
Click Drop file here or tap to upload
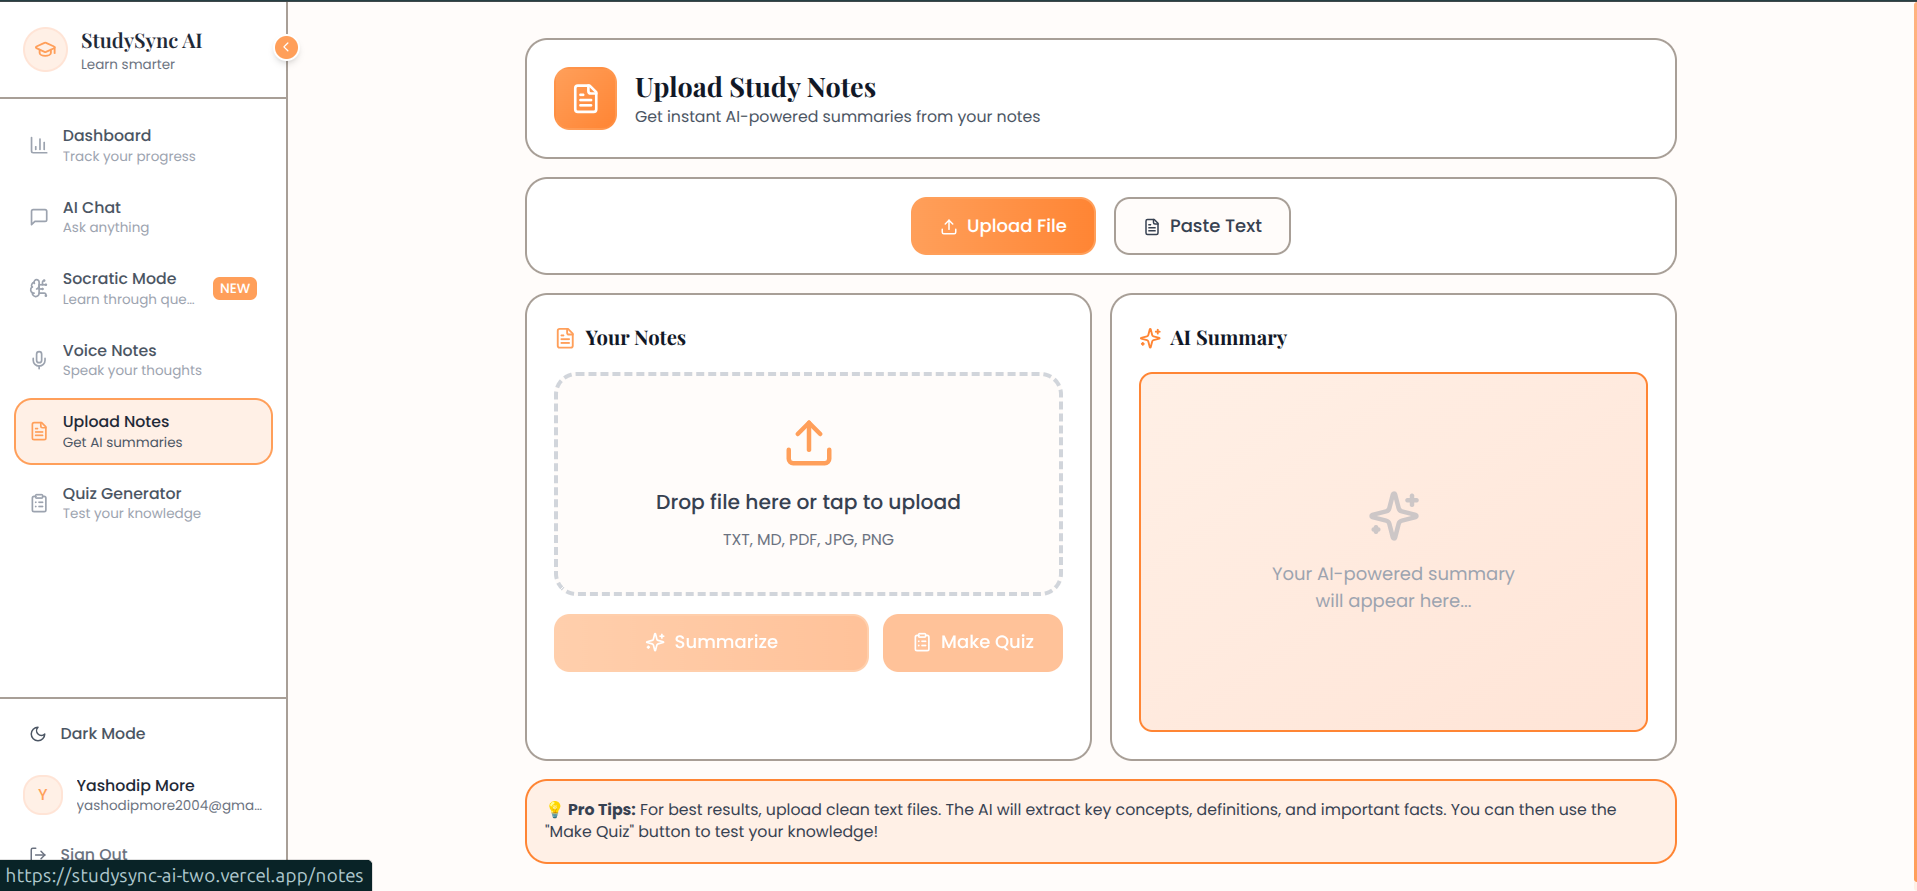pyautogui.click(x=808, y=502)
